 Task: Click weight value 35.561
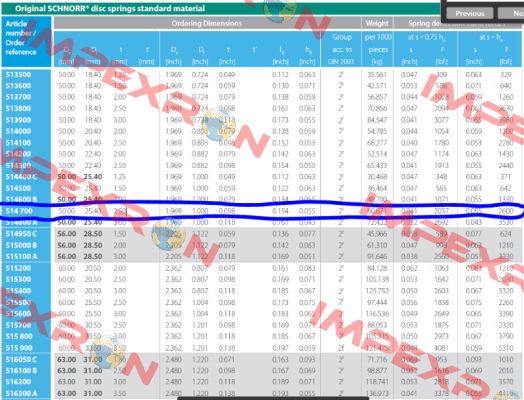coord(377,75)
